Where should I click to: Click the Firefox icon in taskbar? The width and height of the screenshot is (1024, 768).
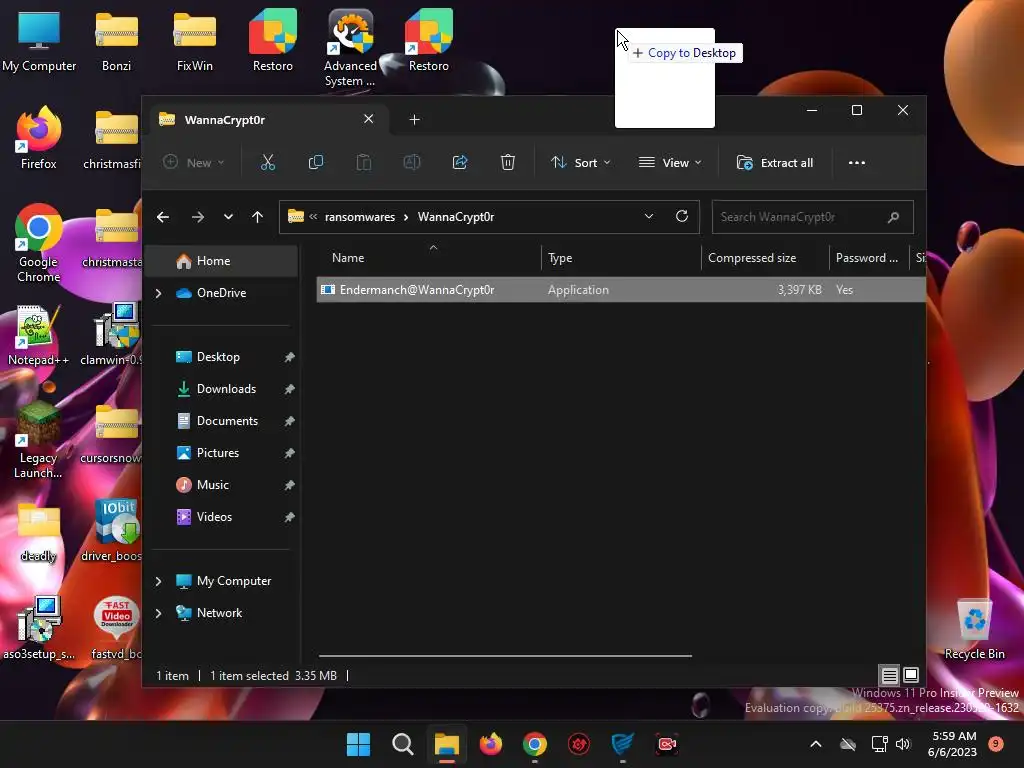click(491, 744)
